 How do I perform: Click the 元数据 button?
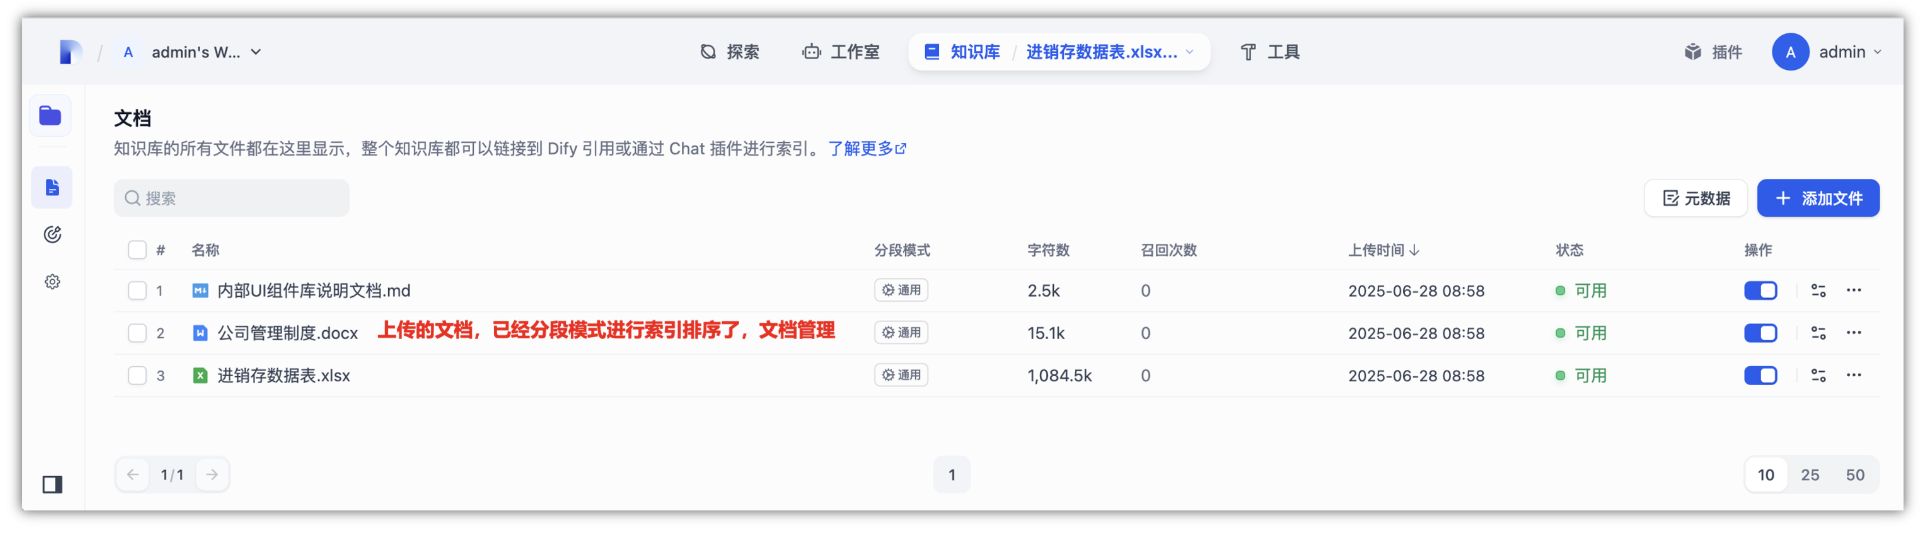1696,198
